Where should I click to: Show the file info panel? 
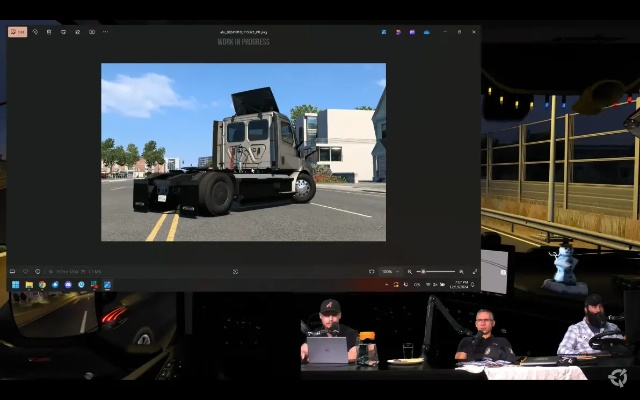[x=38, y=271]
